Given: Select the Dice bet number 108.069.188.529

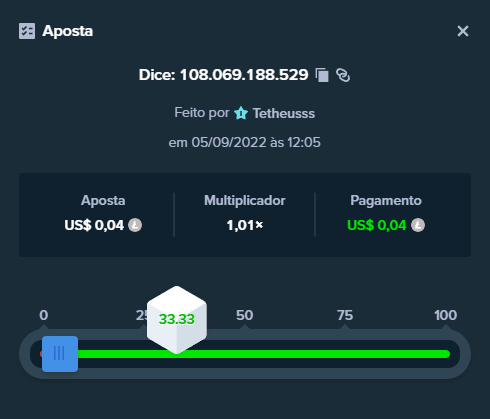Looking at the screenshot, I should tap(244, 75).
